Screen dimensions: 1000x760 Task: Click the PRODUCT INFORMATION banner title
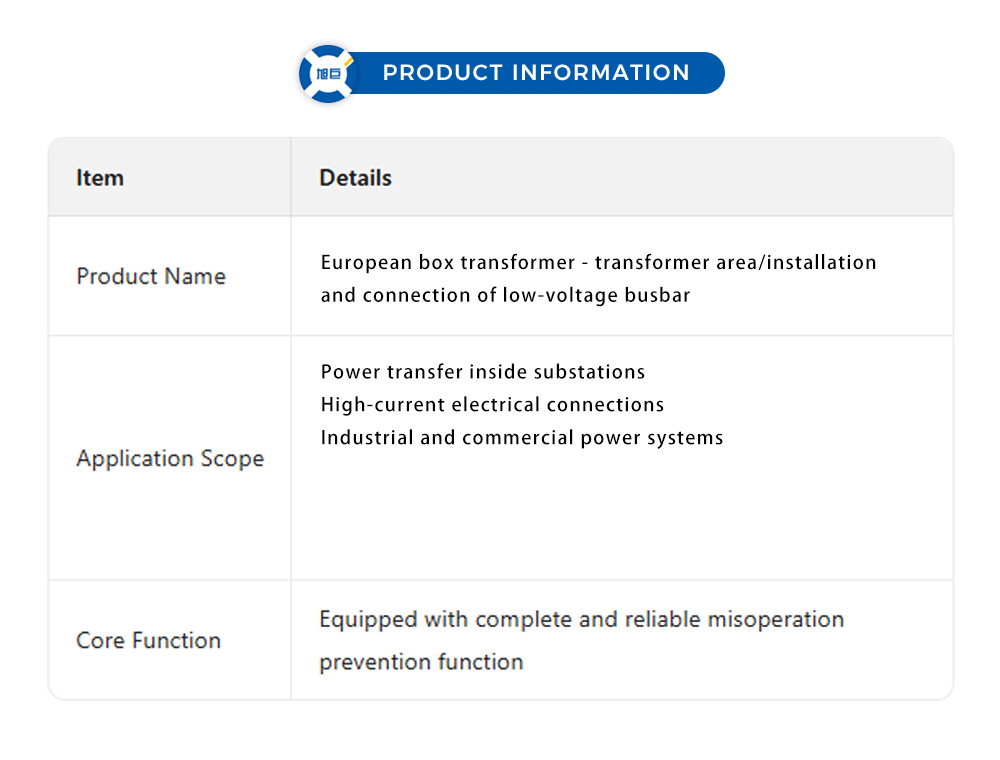536,73
